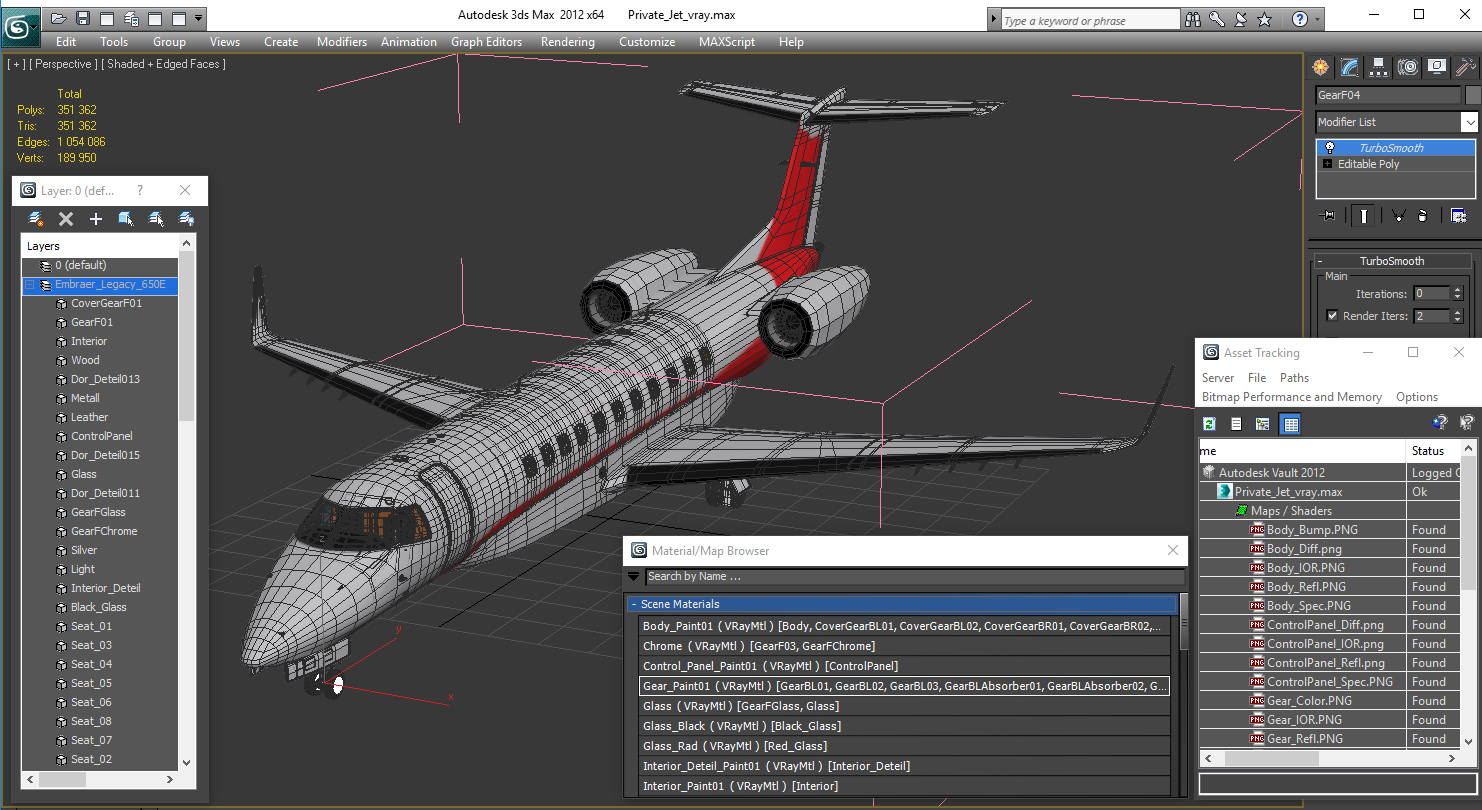Click the Communication Center satellite dish icon
Screen dimensions: 1482x810
[1241, 19]
